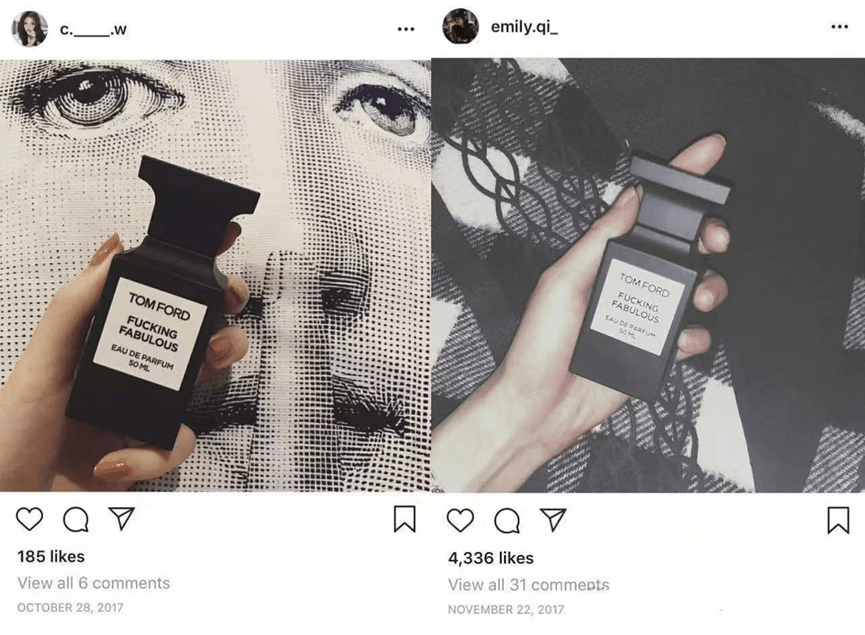Open comment icon on c.____.w post

(76, 519)
